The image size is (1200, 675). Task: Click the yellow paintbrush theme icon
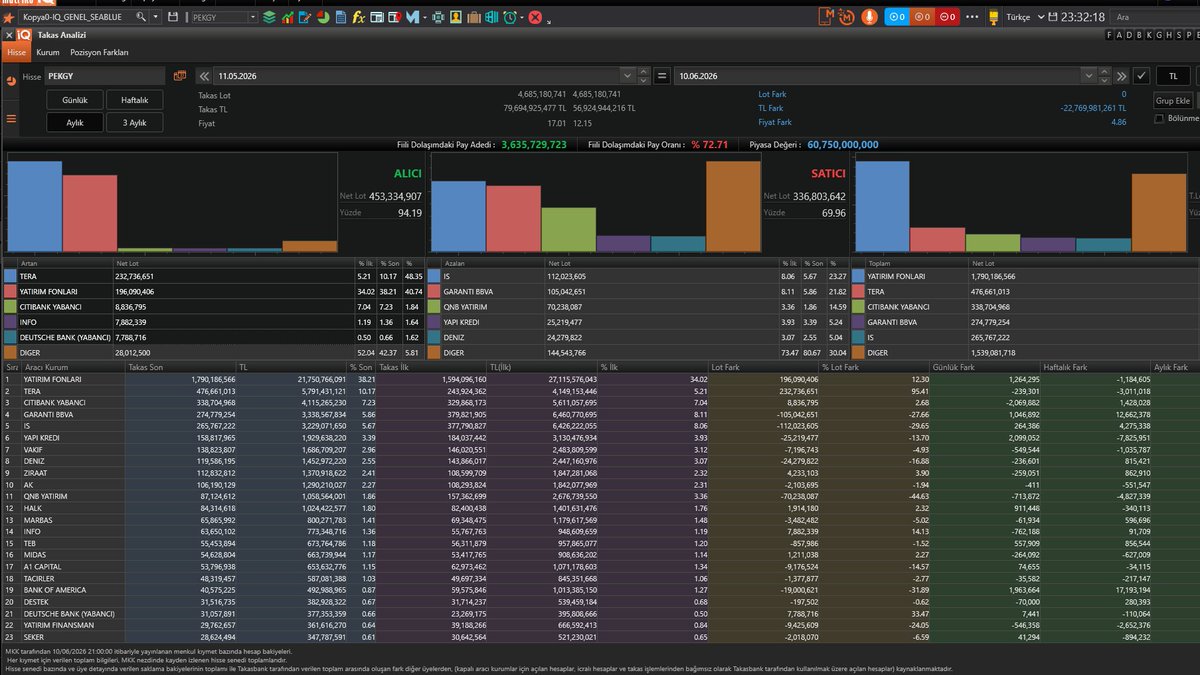coord(993,17)
